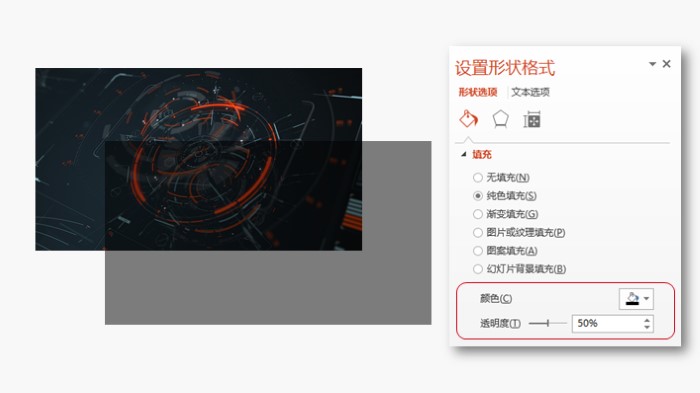Screen dimensions: 700x393
Task: Switch to 文本选项 tab
Action: [530, 92]
